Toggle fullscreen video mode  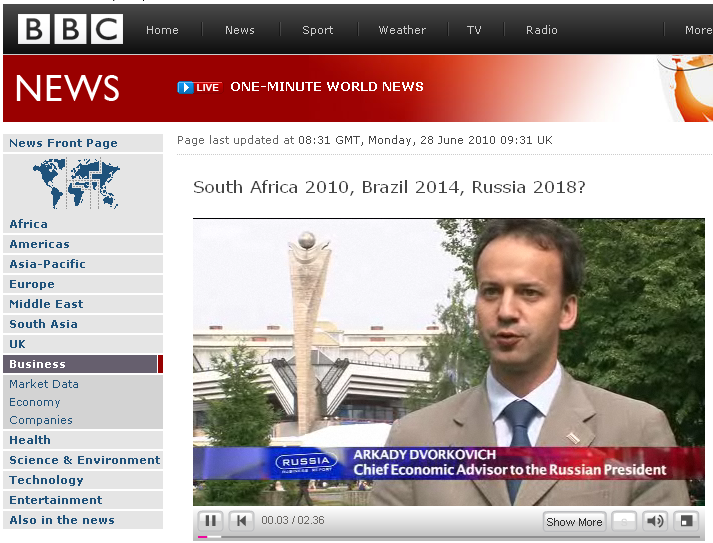686,521
